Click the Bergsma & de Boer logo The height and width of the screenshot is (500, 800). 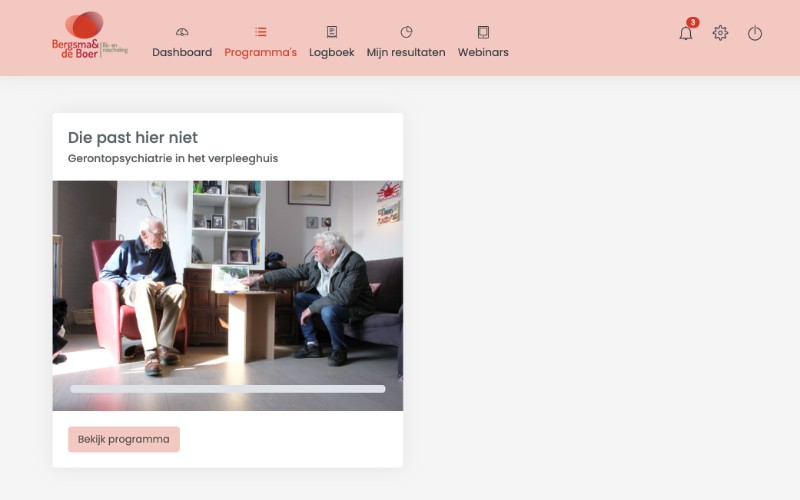(x=90, y=35)
